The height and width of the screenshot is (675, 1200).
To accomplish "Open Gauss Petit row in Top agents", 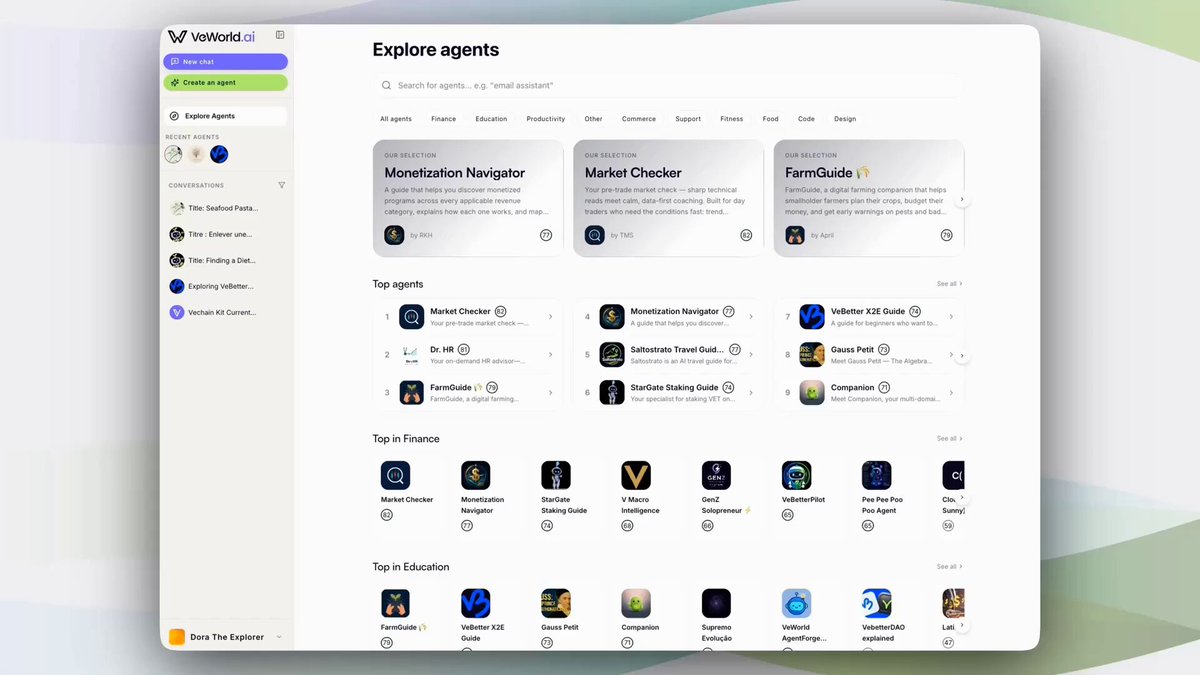I will point(869,355).
